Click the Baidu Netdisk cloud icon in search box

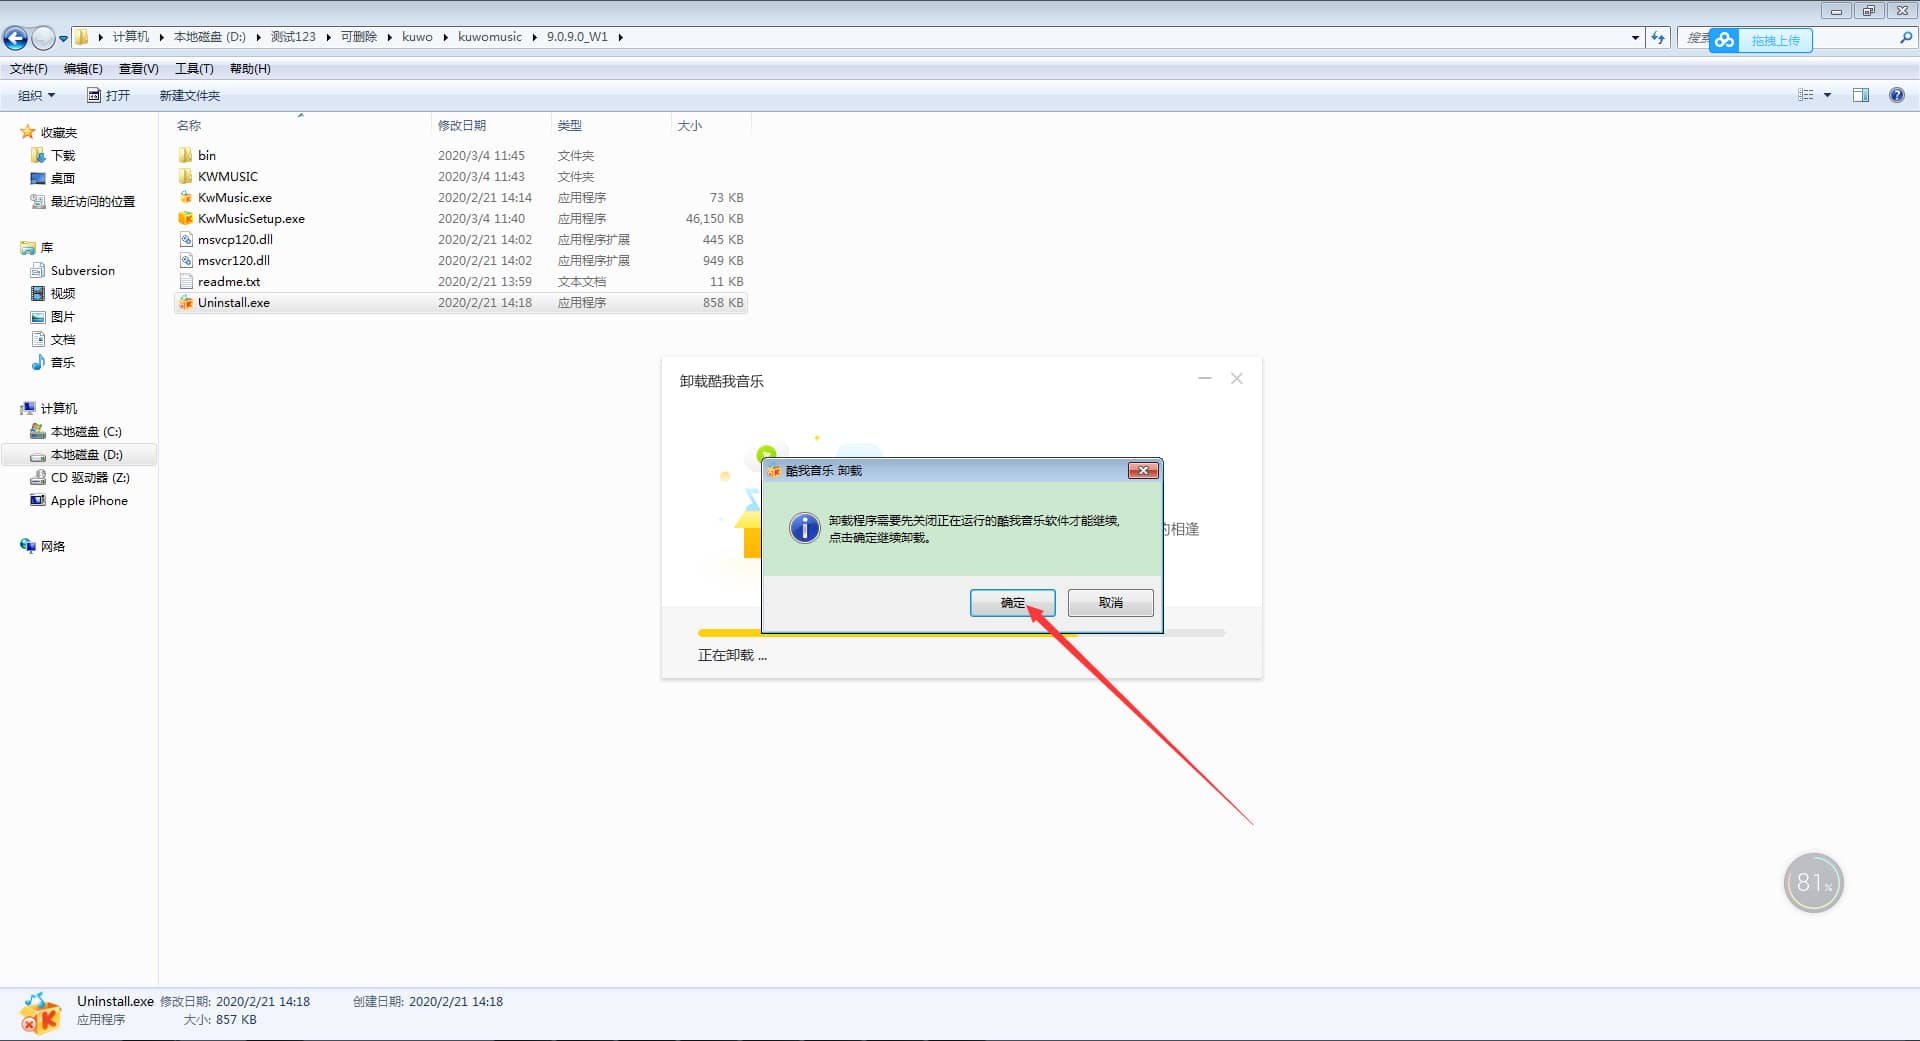pos(1724,40)
